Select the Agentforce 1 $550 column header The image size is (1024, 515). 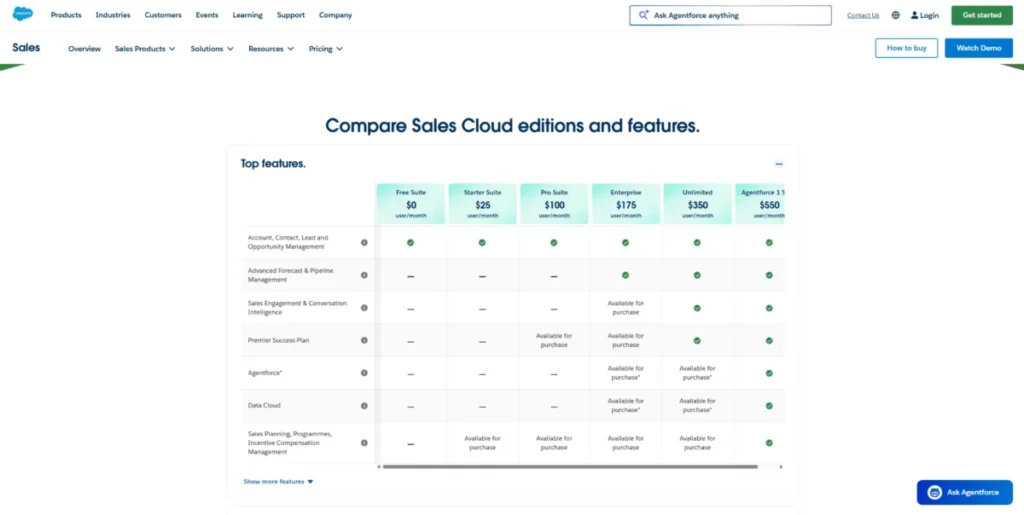coord(760,204)
